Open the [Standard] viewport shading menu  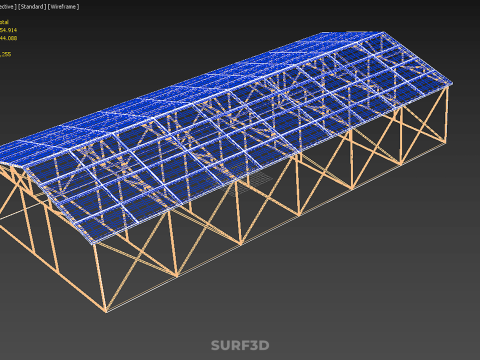(32, 7)
